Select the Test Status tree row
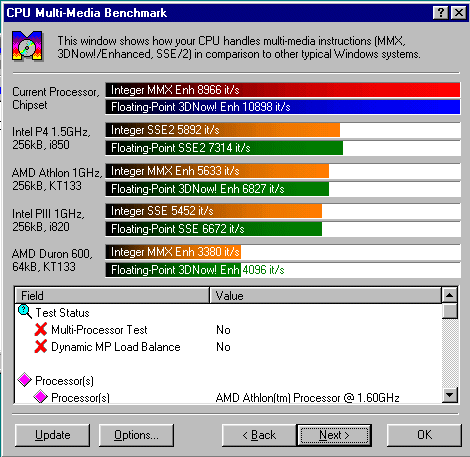Image resolution: width=470 pixels, height=457 pixels. pyautogui.click(x=229, y=313)
